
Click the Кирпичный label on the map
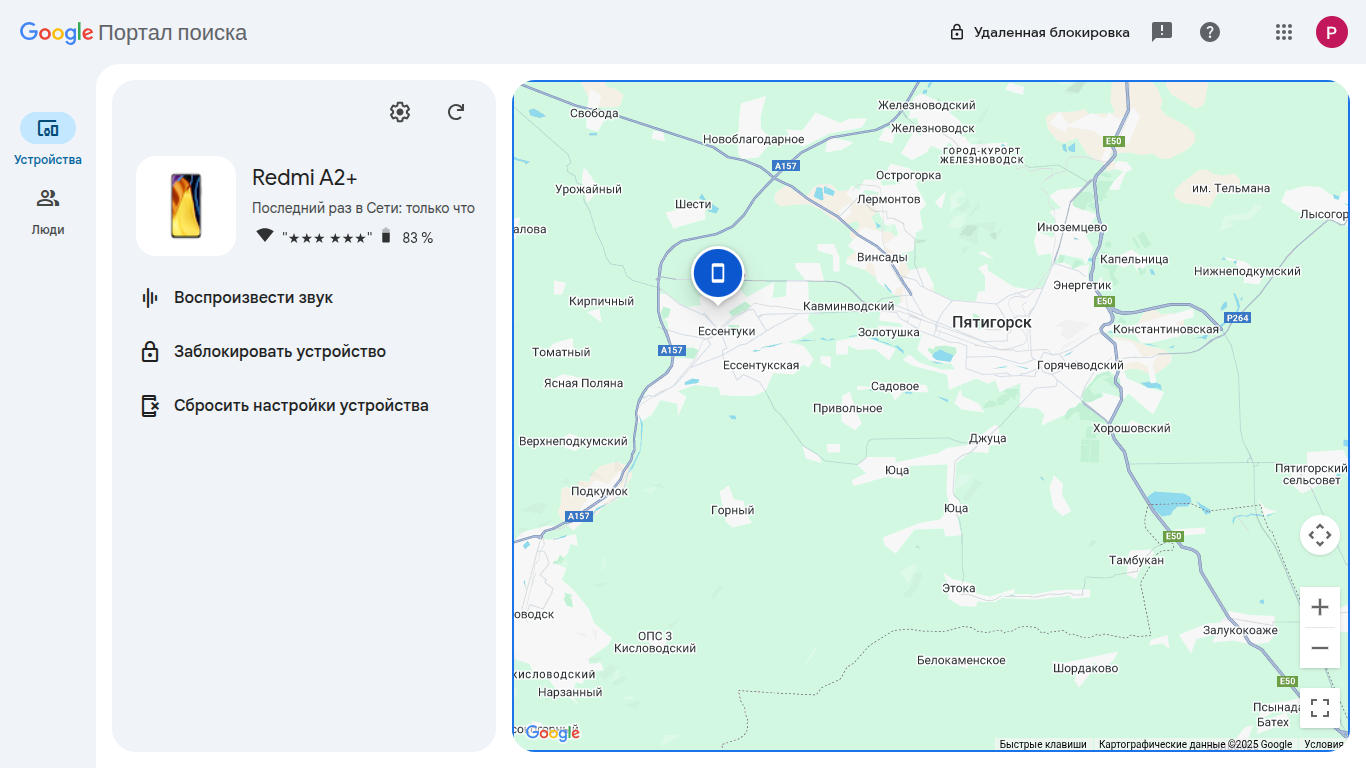pyautogui.click(x=602, y=301)
